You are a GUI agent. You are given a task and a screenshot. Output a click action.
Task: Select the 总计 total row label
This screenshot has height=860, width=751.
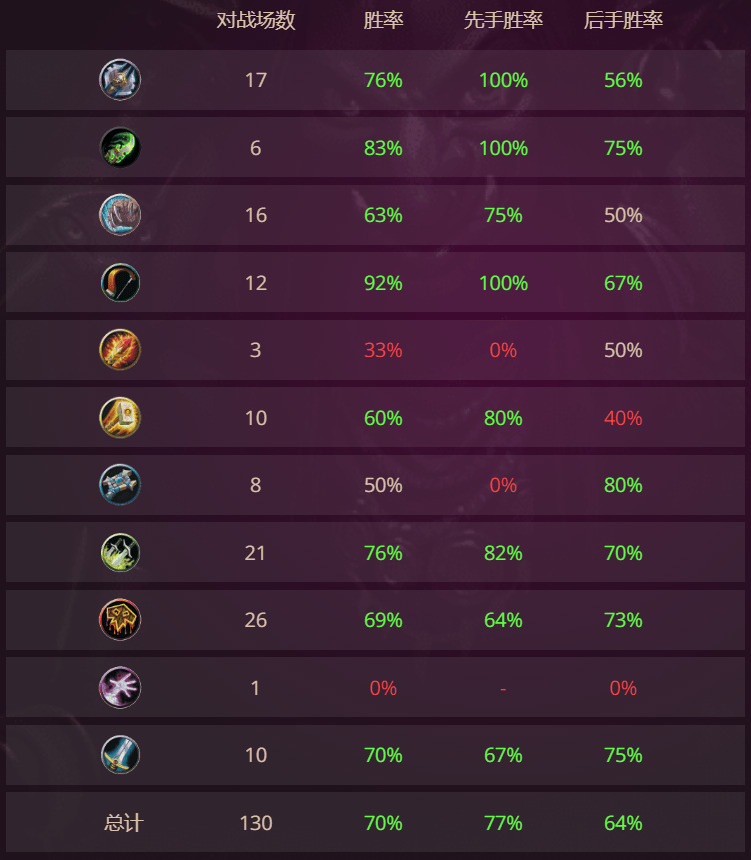(x=124, y=823)
